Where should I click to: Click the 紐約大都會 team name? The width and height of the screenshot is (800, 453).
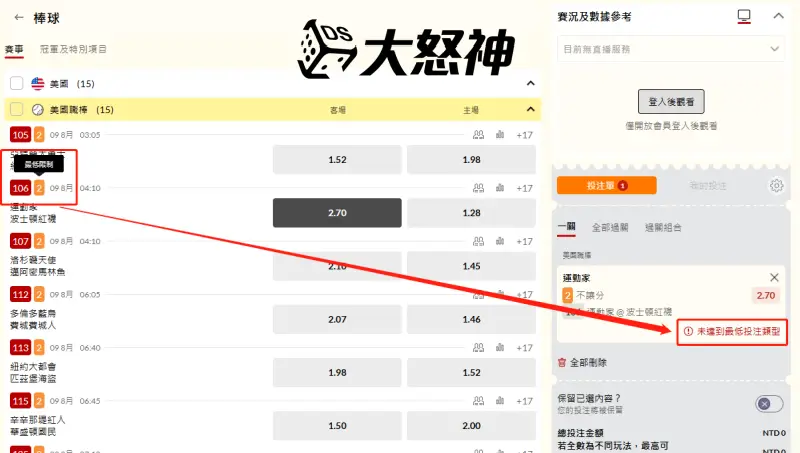click(33, 366)
